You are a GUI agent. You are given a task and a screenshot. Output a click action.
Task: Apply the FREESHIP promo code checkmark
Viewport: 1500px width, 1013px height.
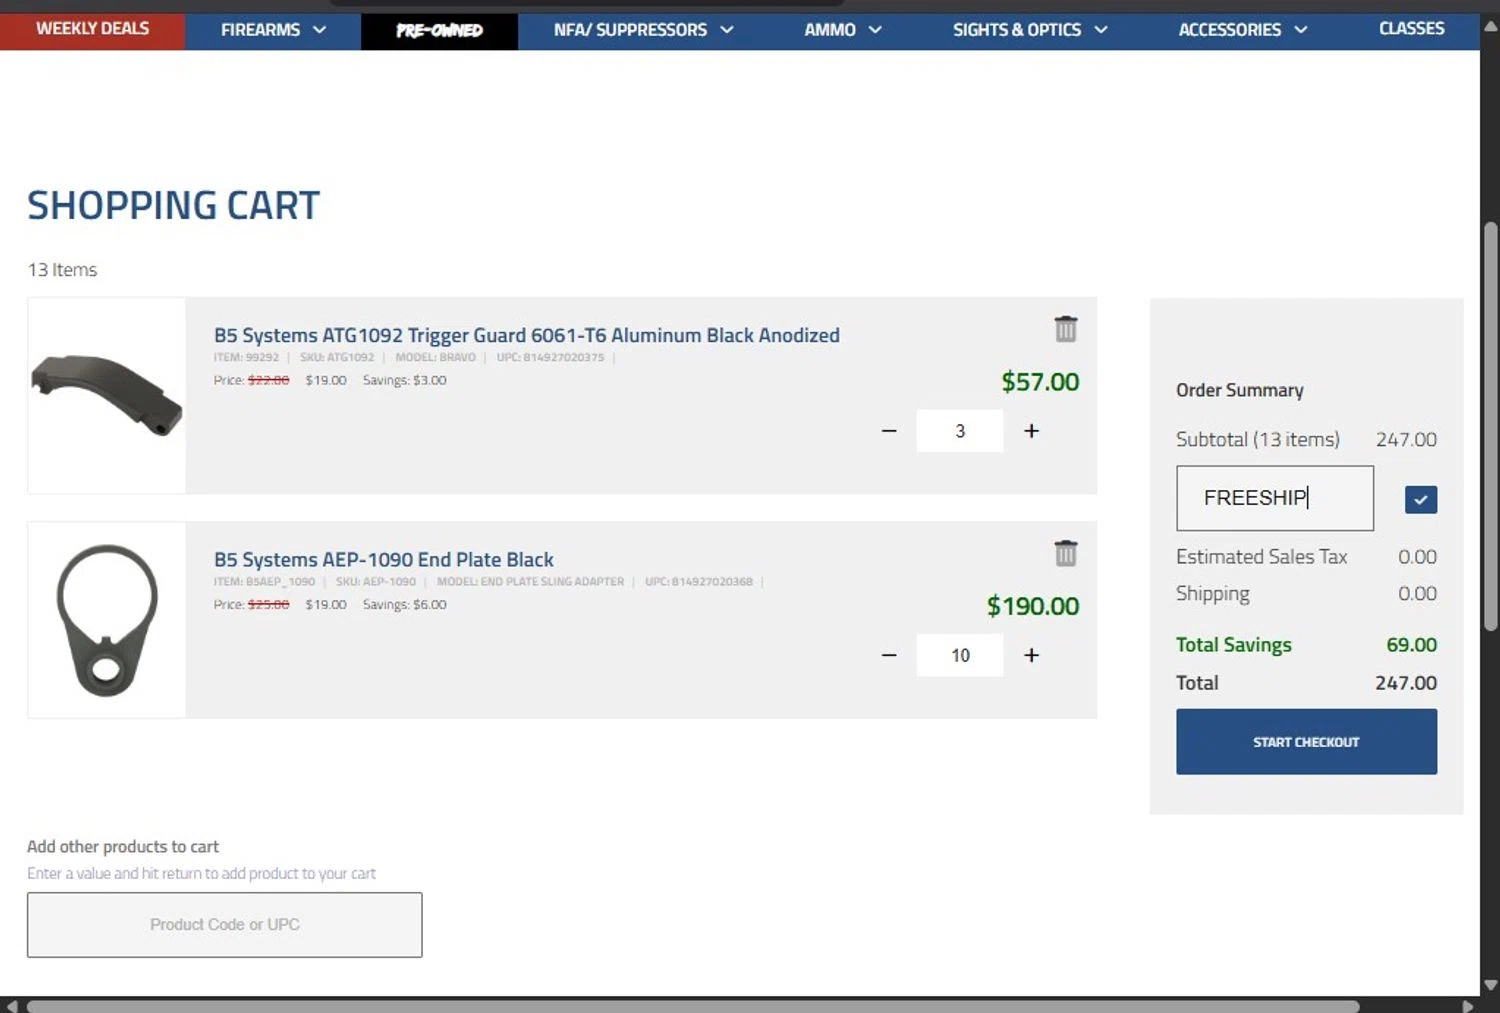point(1420,499)
